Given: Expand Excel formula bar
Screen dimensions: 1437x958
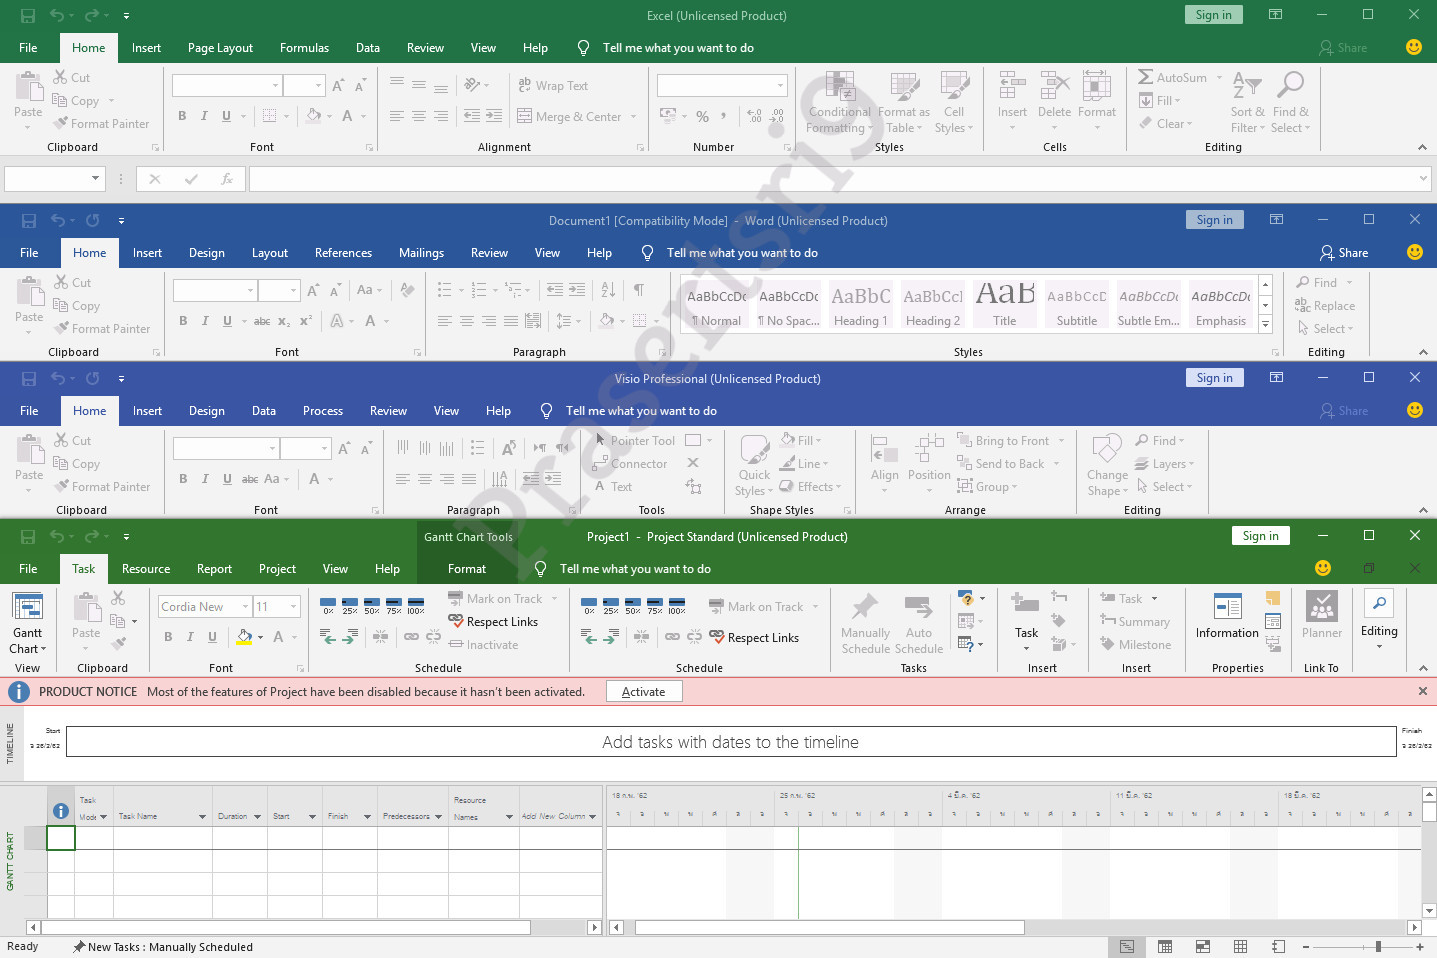Looking at the screenshot, I should click(1423, 179).
